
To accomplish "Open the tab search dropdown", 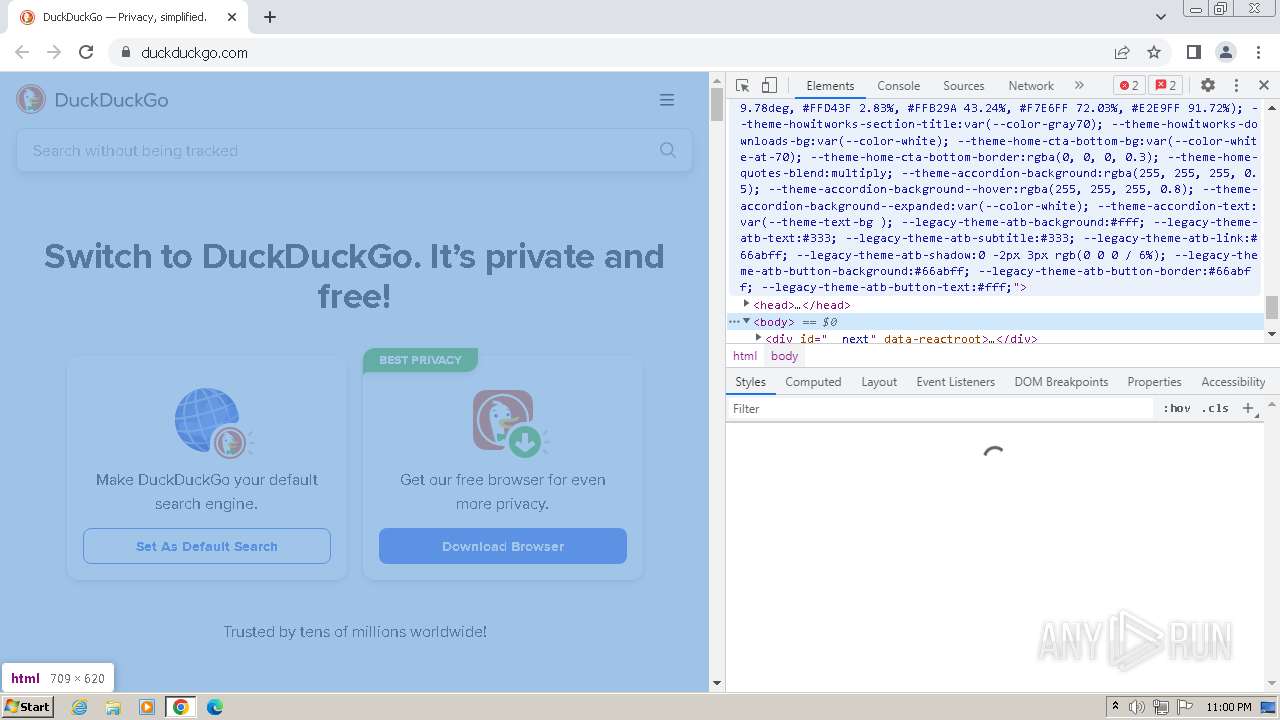I will tap(1161, 17).
